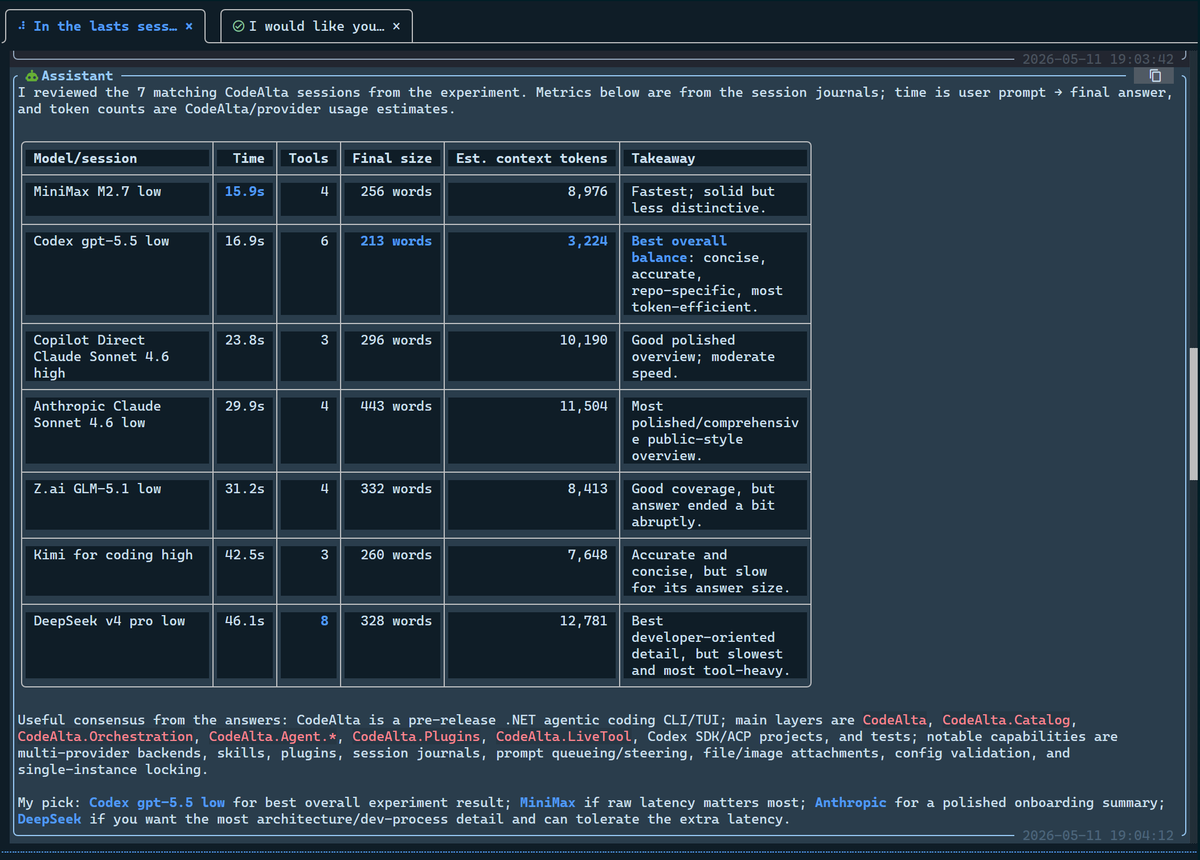Screen dimensions: 1200x860
Task: Click the vertical scrollbar thumb on the right
Action: 1193,415
